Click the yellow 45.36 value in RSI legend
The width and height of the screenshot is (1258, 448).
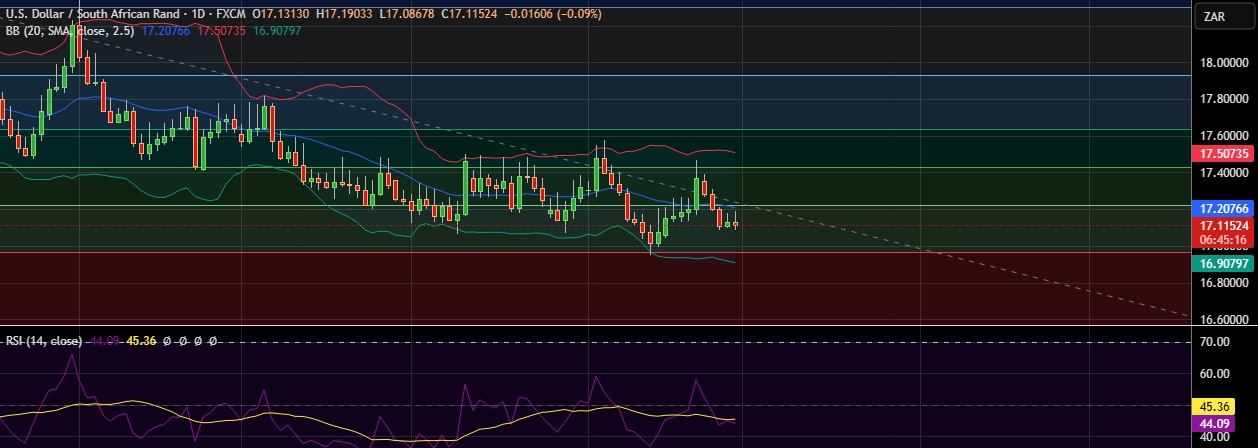142,341
